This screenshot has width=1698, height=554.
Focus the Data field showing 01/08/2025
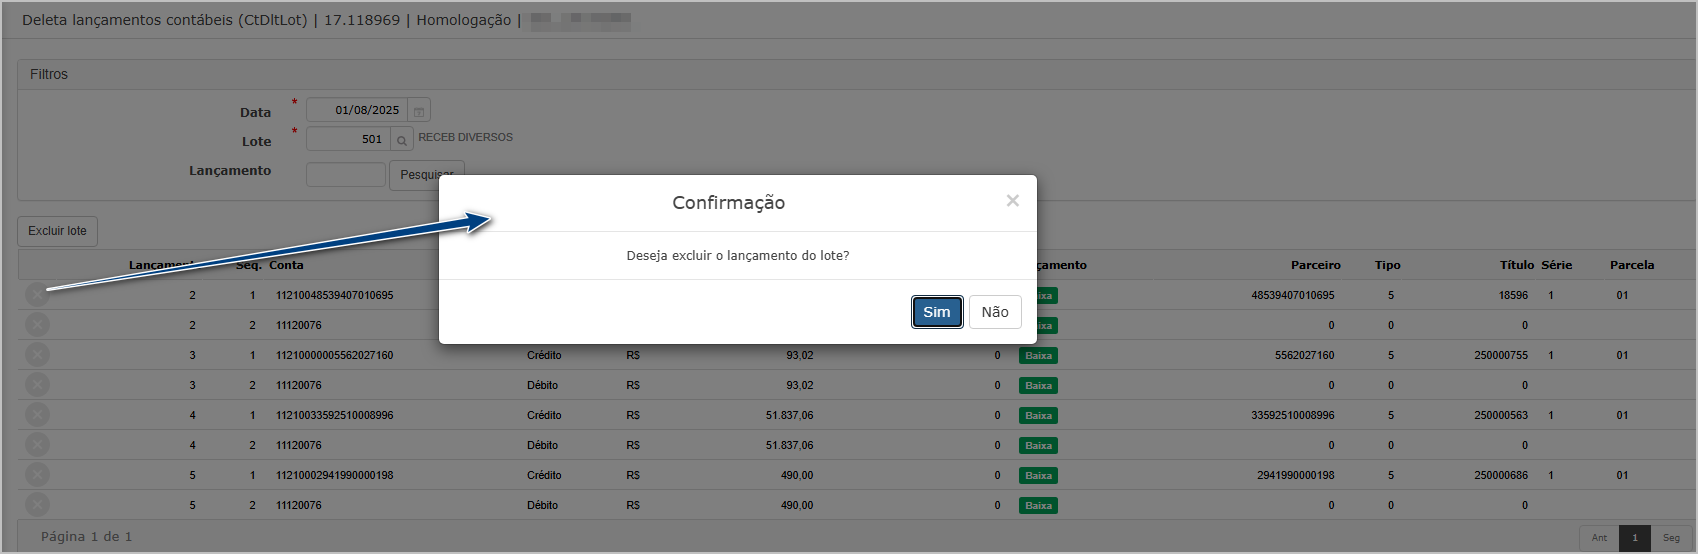coord(356,110)
